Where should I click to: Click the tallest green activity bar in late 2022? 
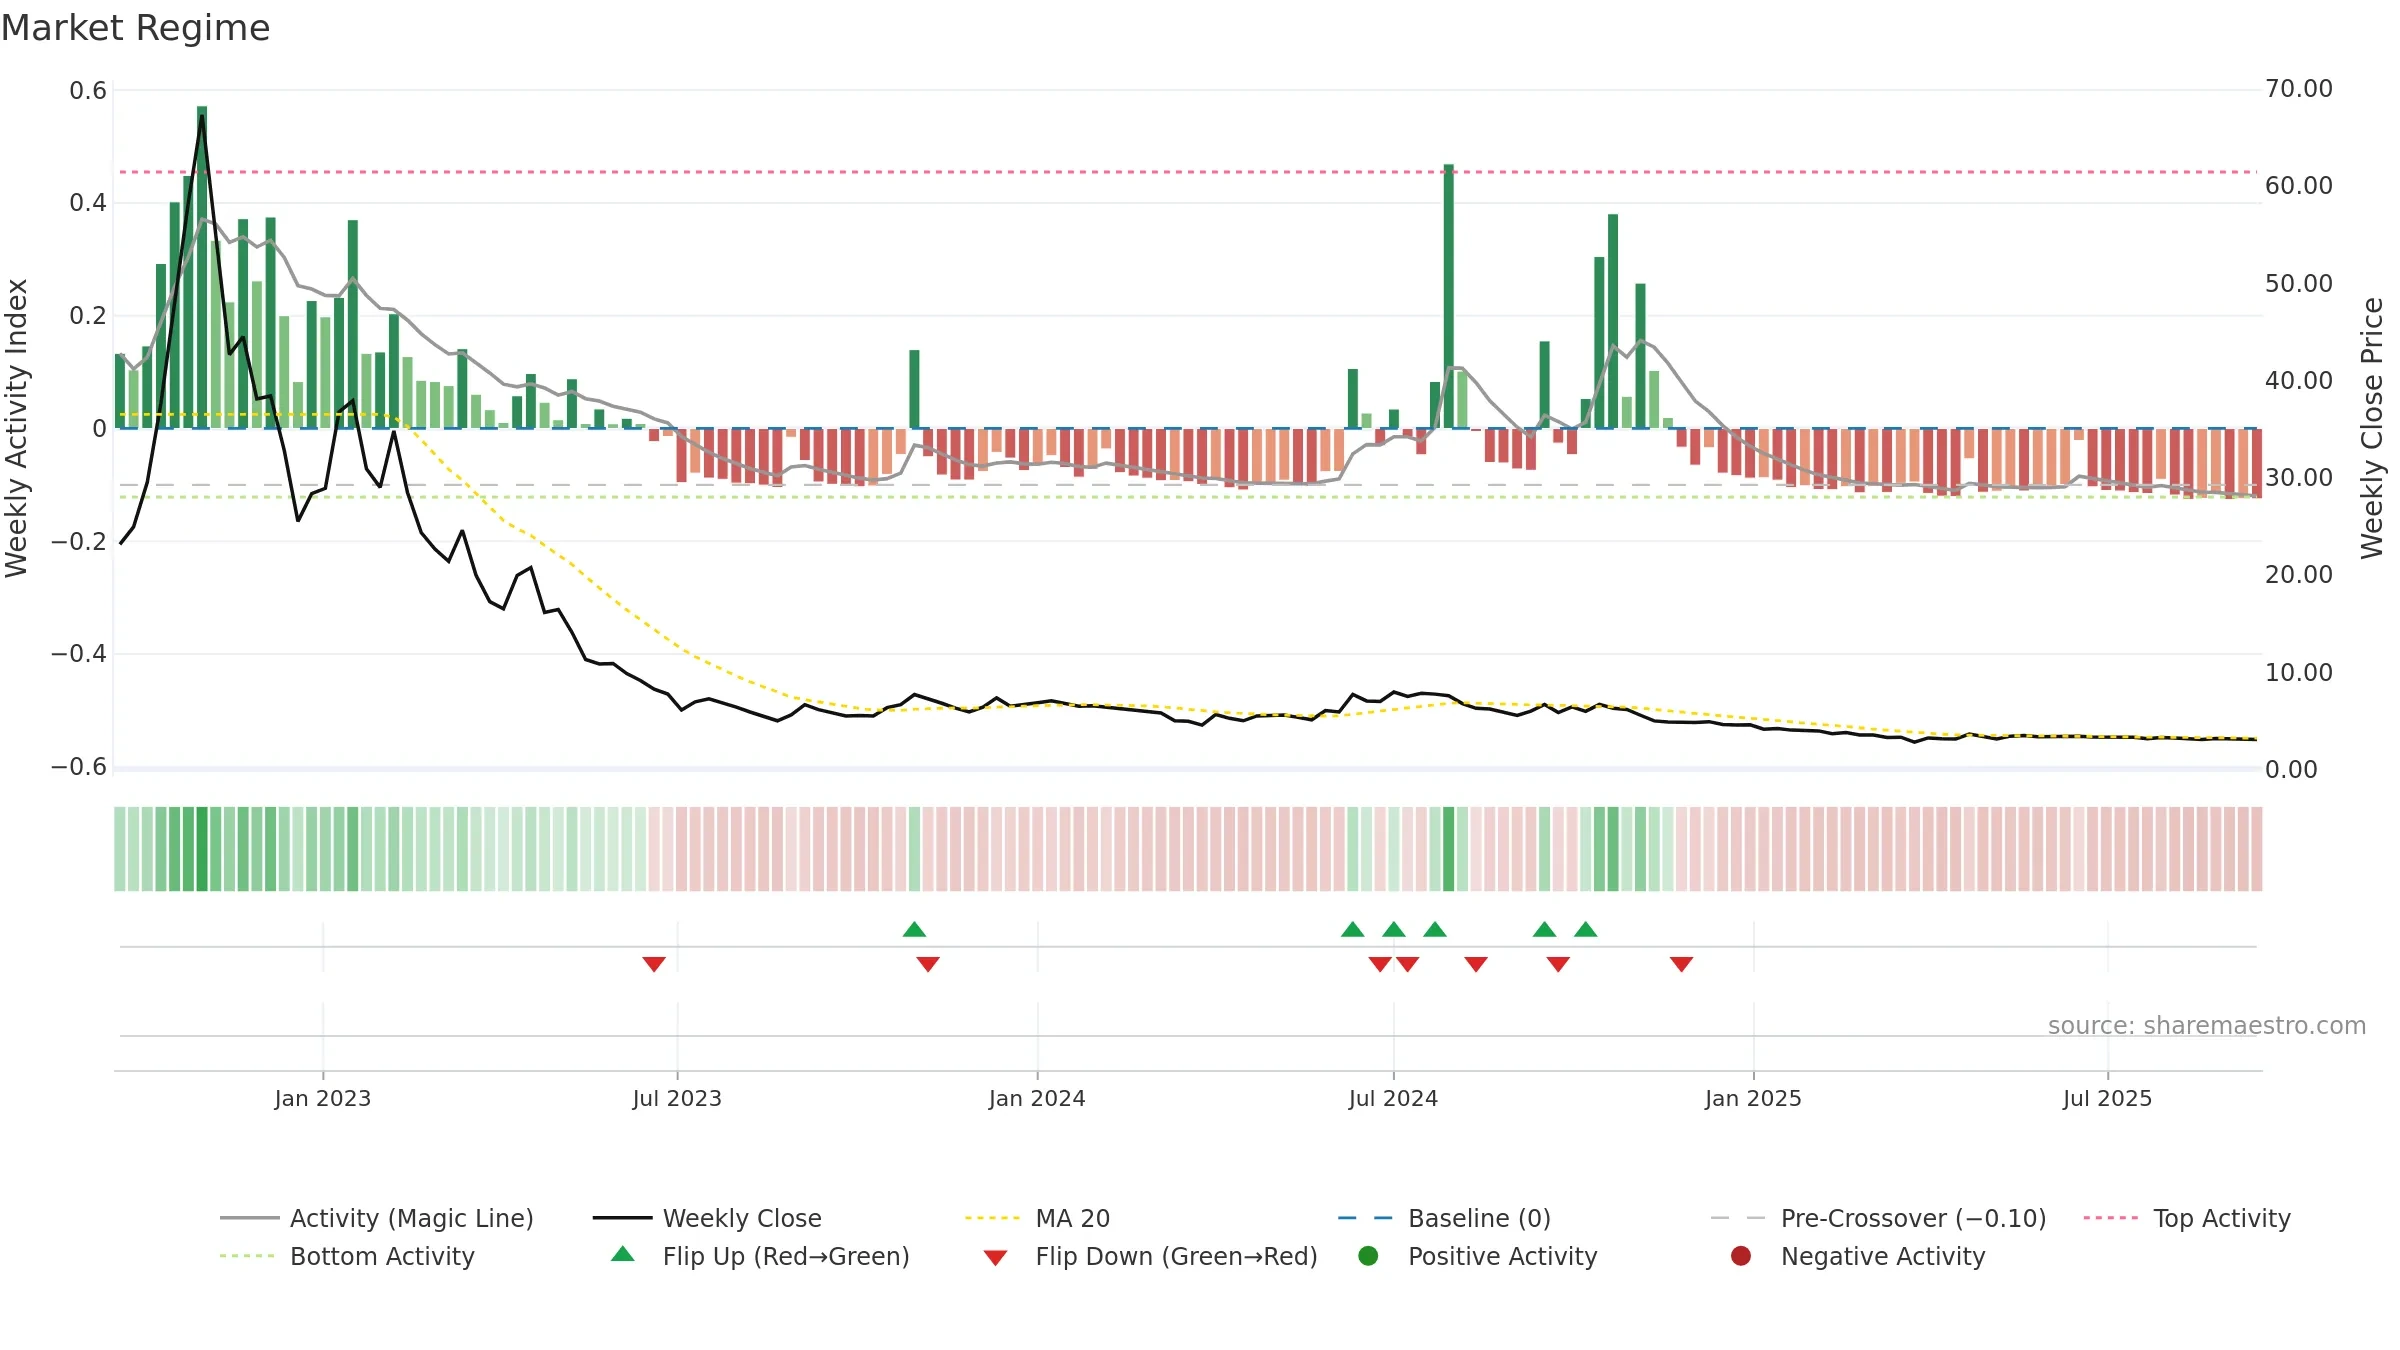[x=202, y=267]
